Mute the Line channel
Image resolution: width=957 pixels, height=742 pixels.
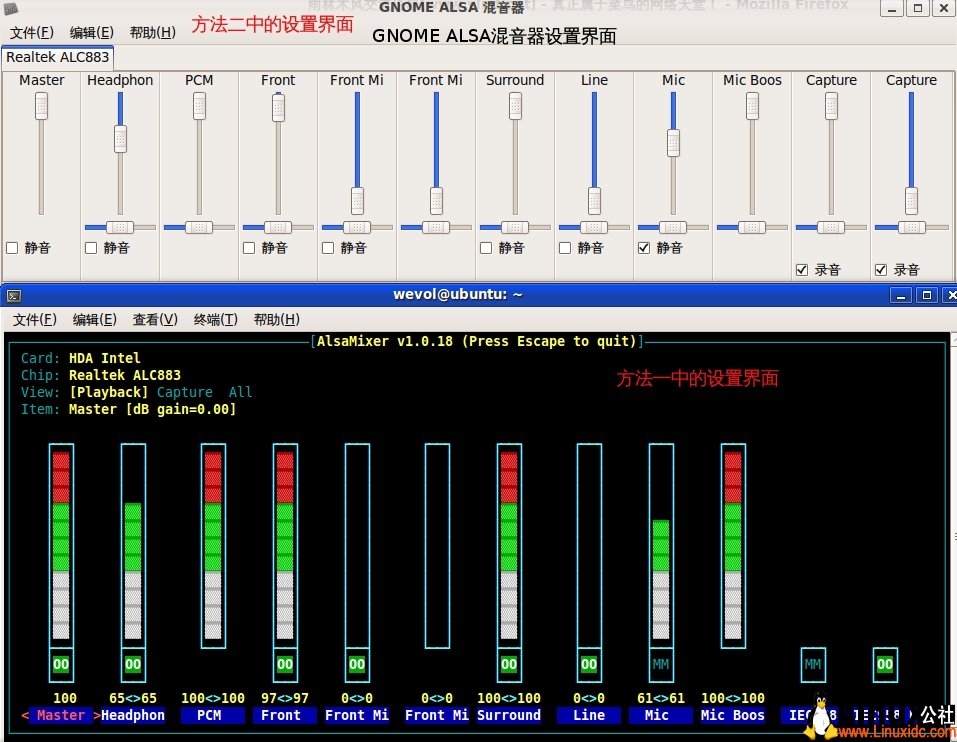pos(566,247)
